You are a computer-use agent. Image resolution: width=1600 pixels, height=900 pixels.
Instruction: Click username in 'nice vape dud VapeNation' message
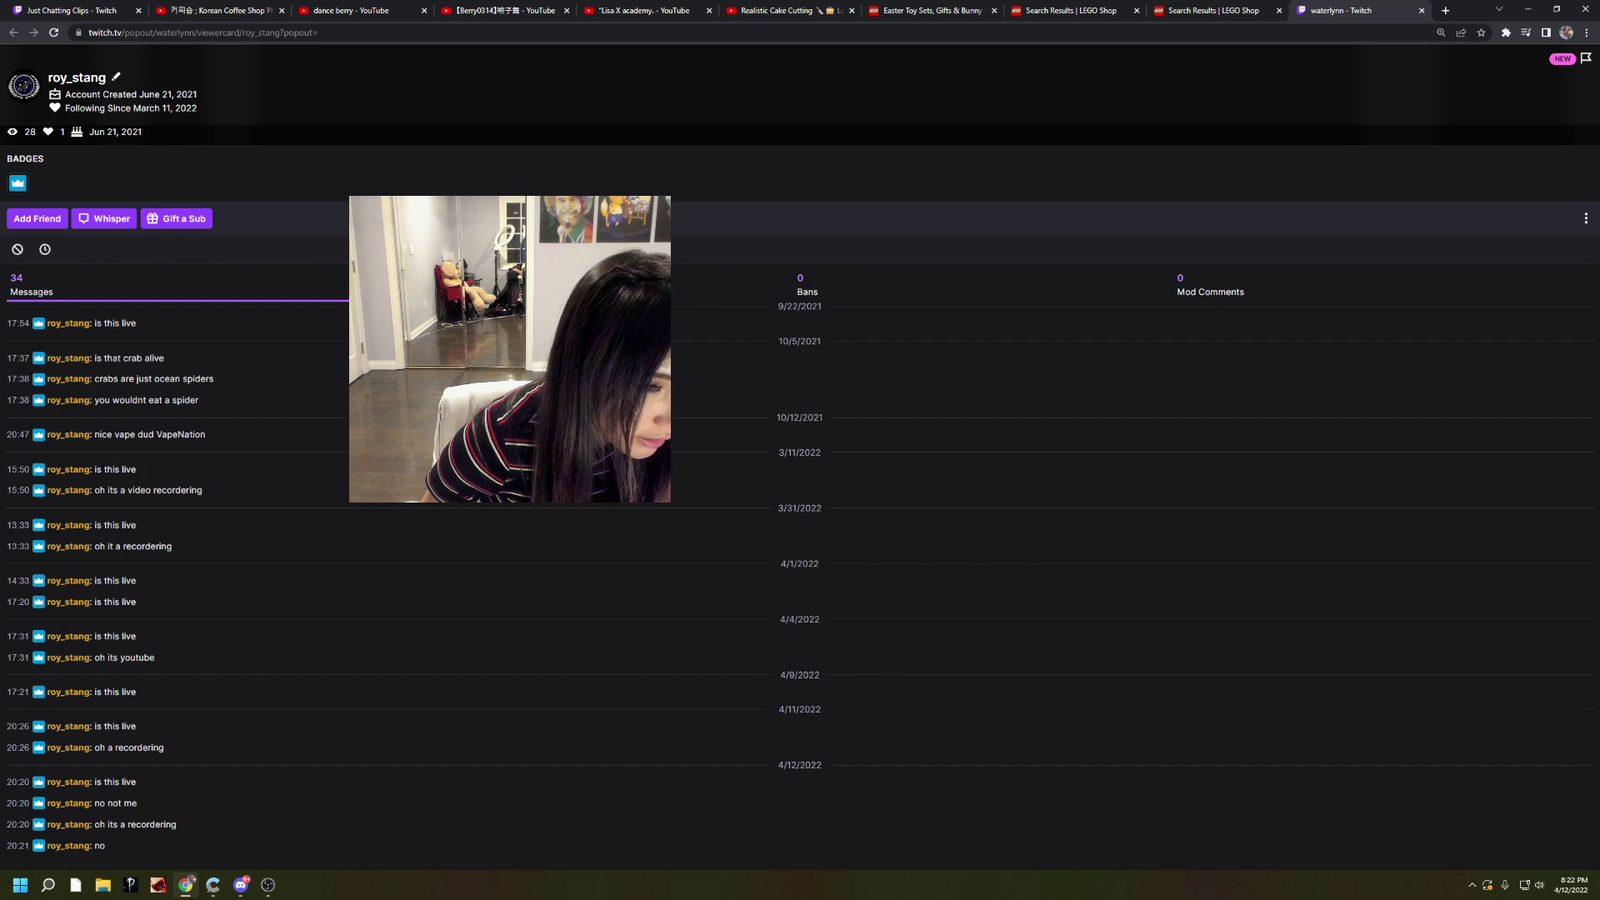[x=69, y=435]
